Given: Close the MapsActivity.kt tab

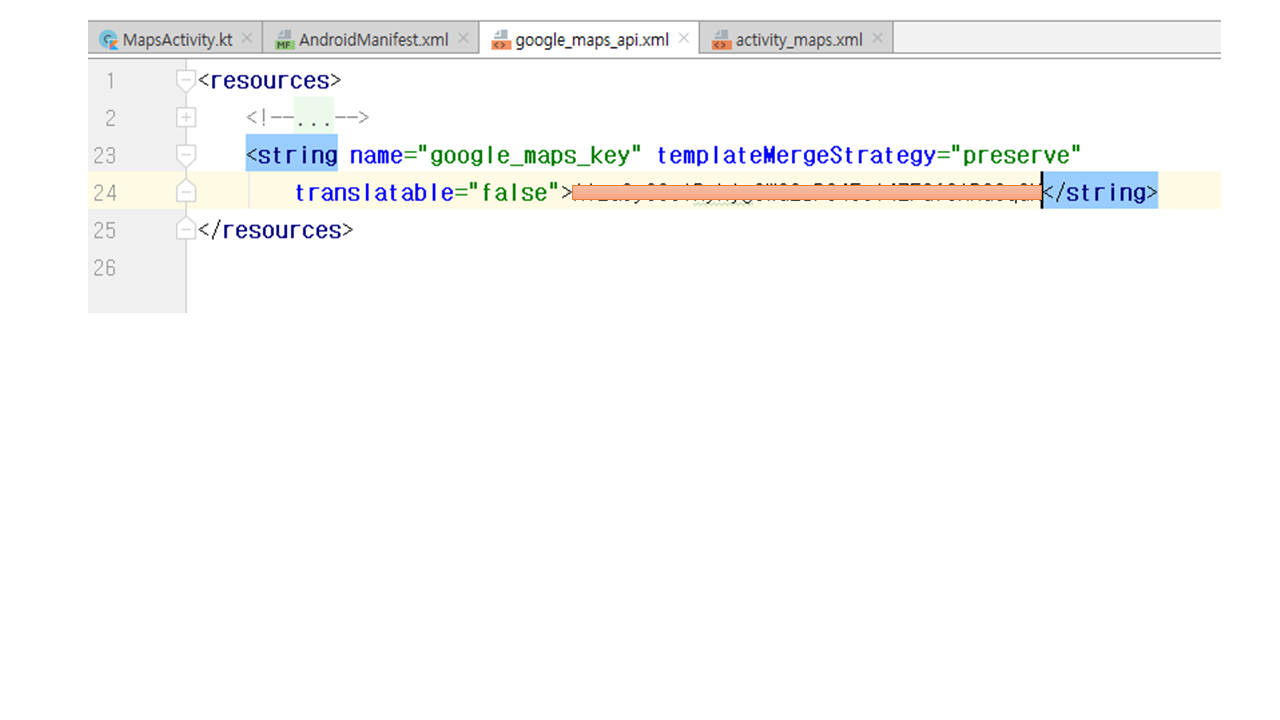Looking at the screenshot, I should [x=247, y=39].
